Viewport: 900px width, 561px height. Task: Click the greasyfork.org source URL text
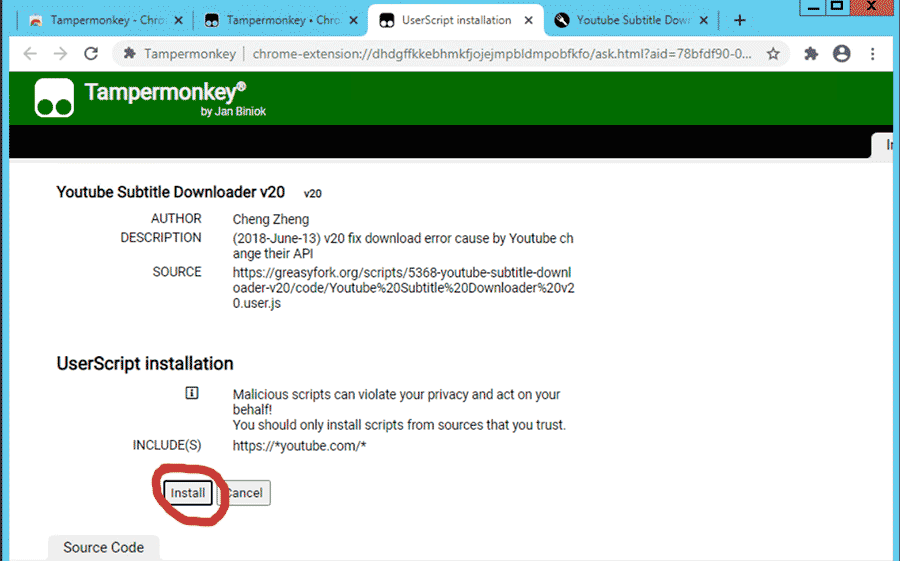(403, 288)
